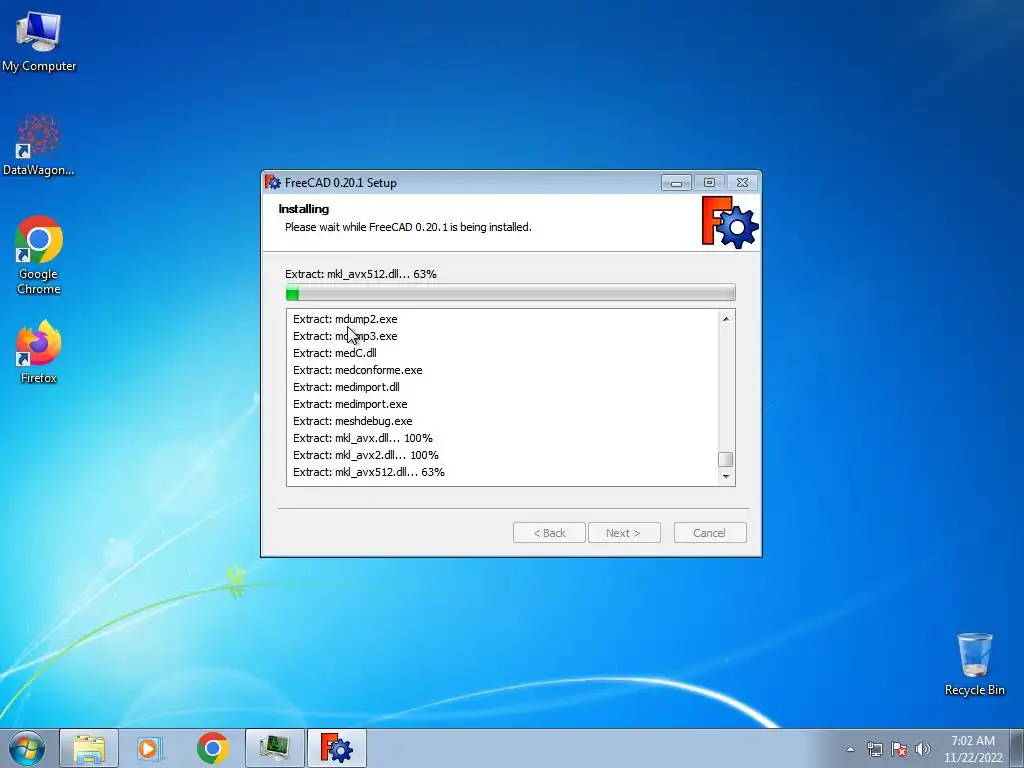Open Chrome from the taskbar
Viewport: 1024px width, 768px height.
click(x=212, y=748)
